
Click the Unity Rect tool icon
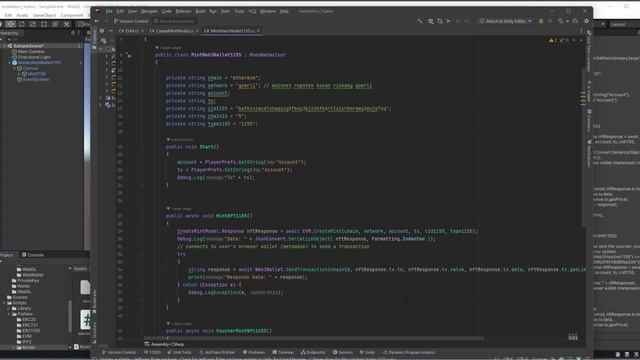point(44,24)
